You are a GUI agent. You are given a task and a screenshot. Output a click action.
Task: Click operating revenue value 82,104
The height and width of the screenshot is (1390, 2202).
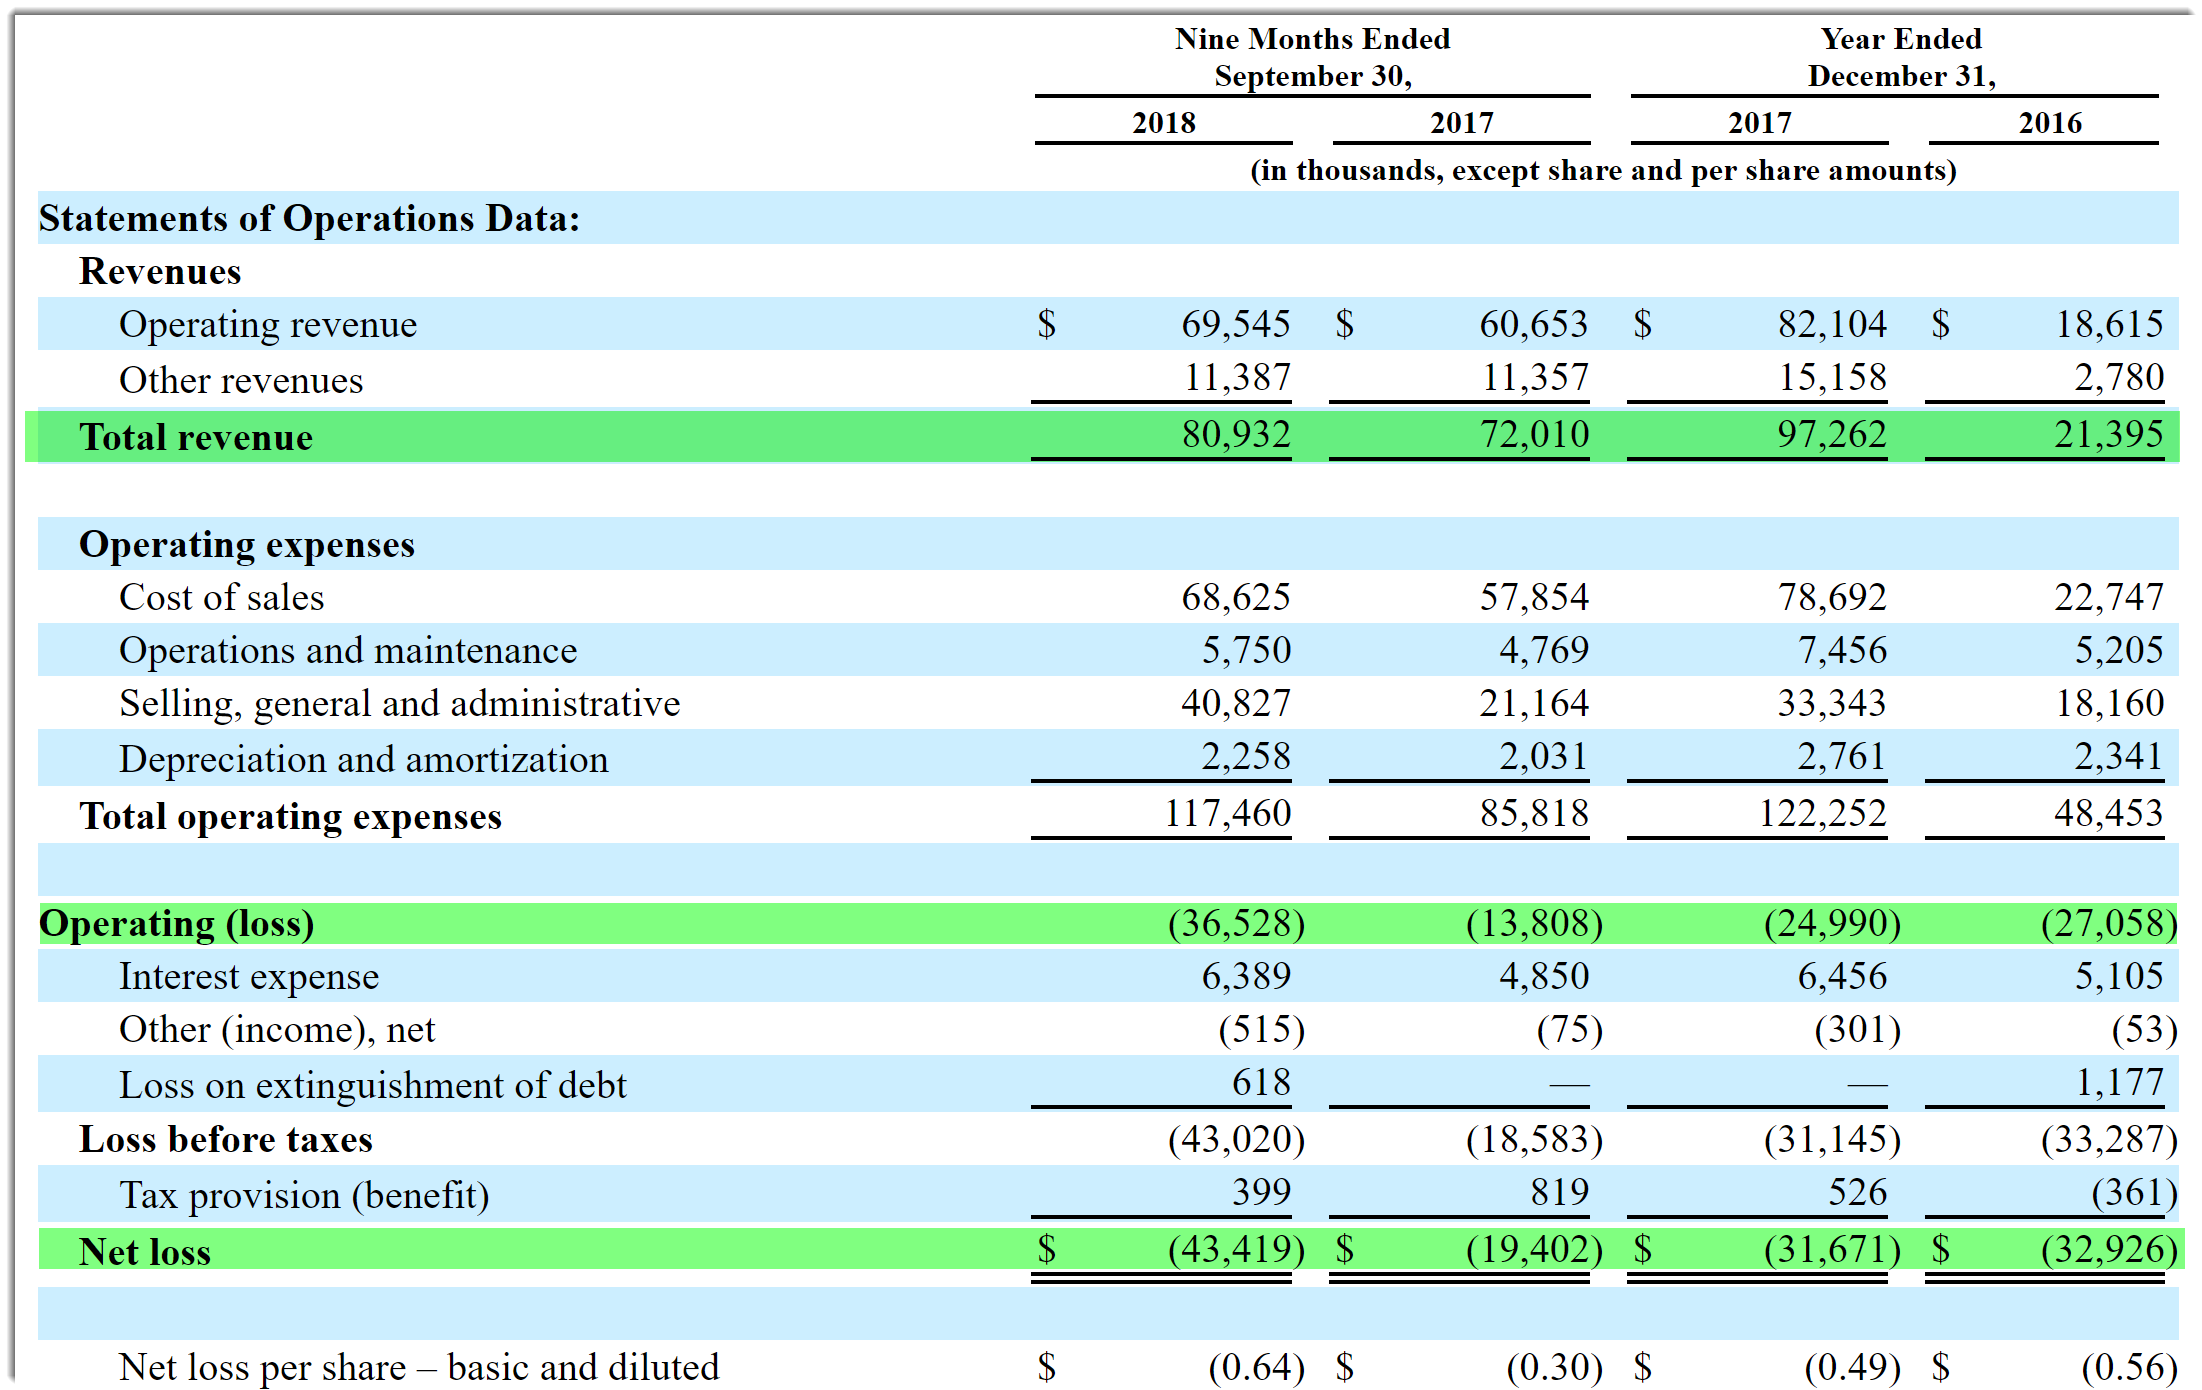point(1832,324)
